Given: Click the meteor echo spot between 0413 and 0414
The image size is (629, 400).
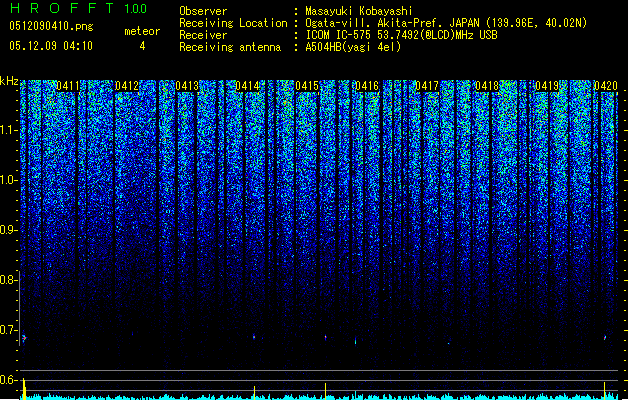Looking at the screenshot, I should (254, 337).
